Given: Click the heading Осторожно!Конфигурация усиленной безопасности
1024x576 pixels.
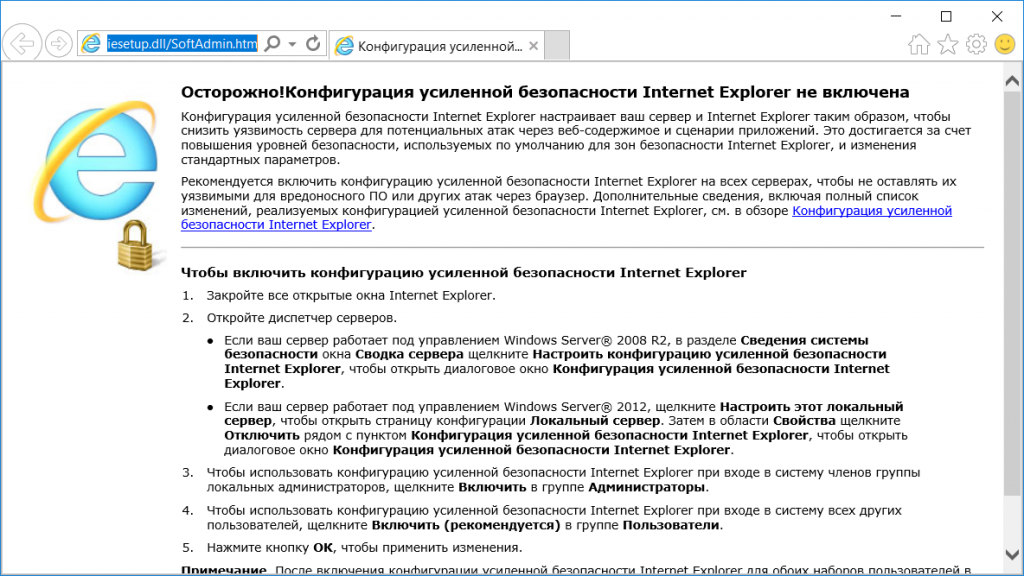Looking at the screenshot, I should tap(545, 92).
